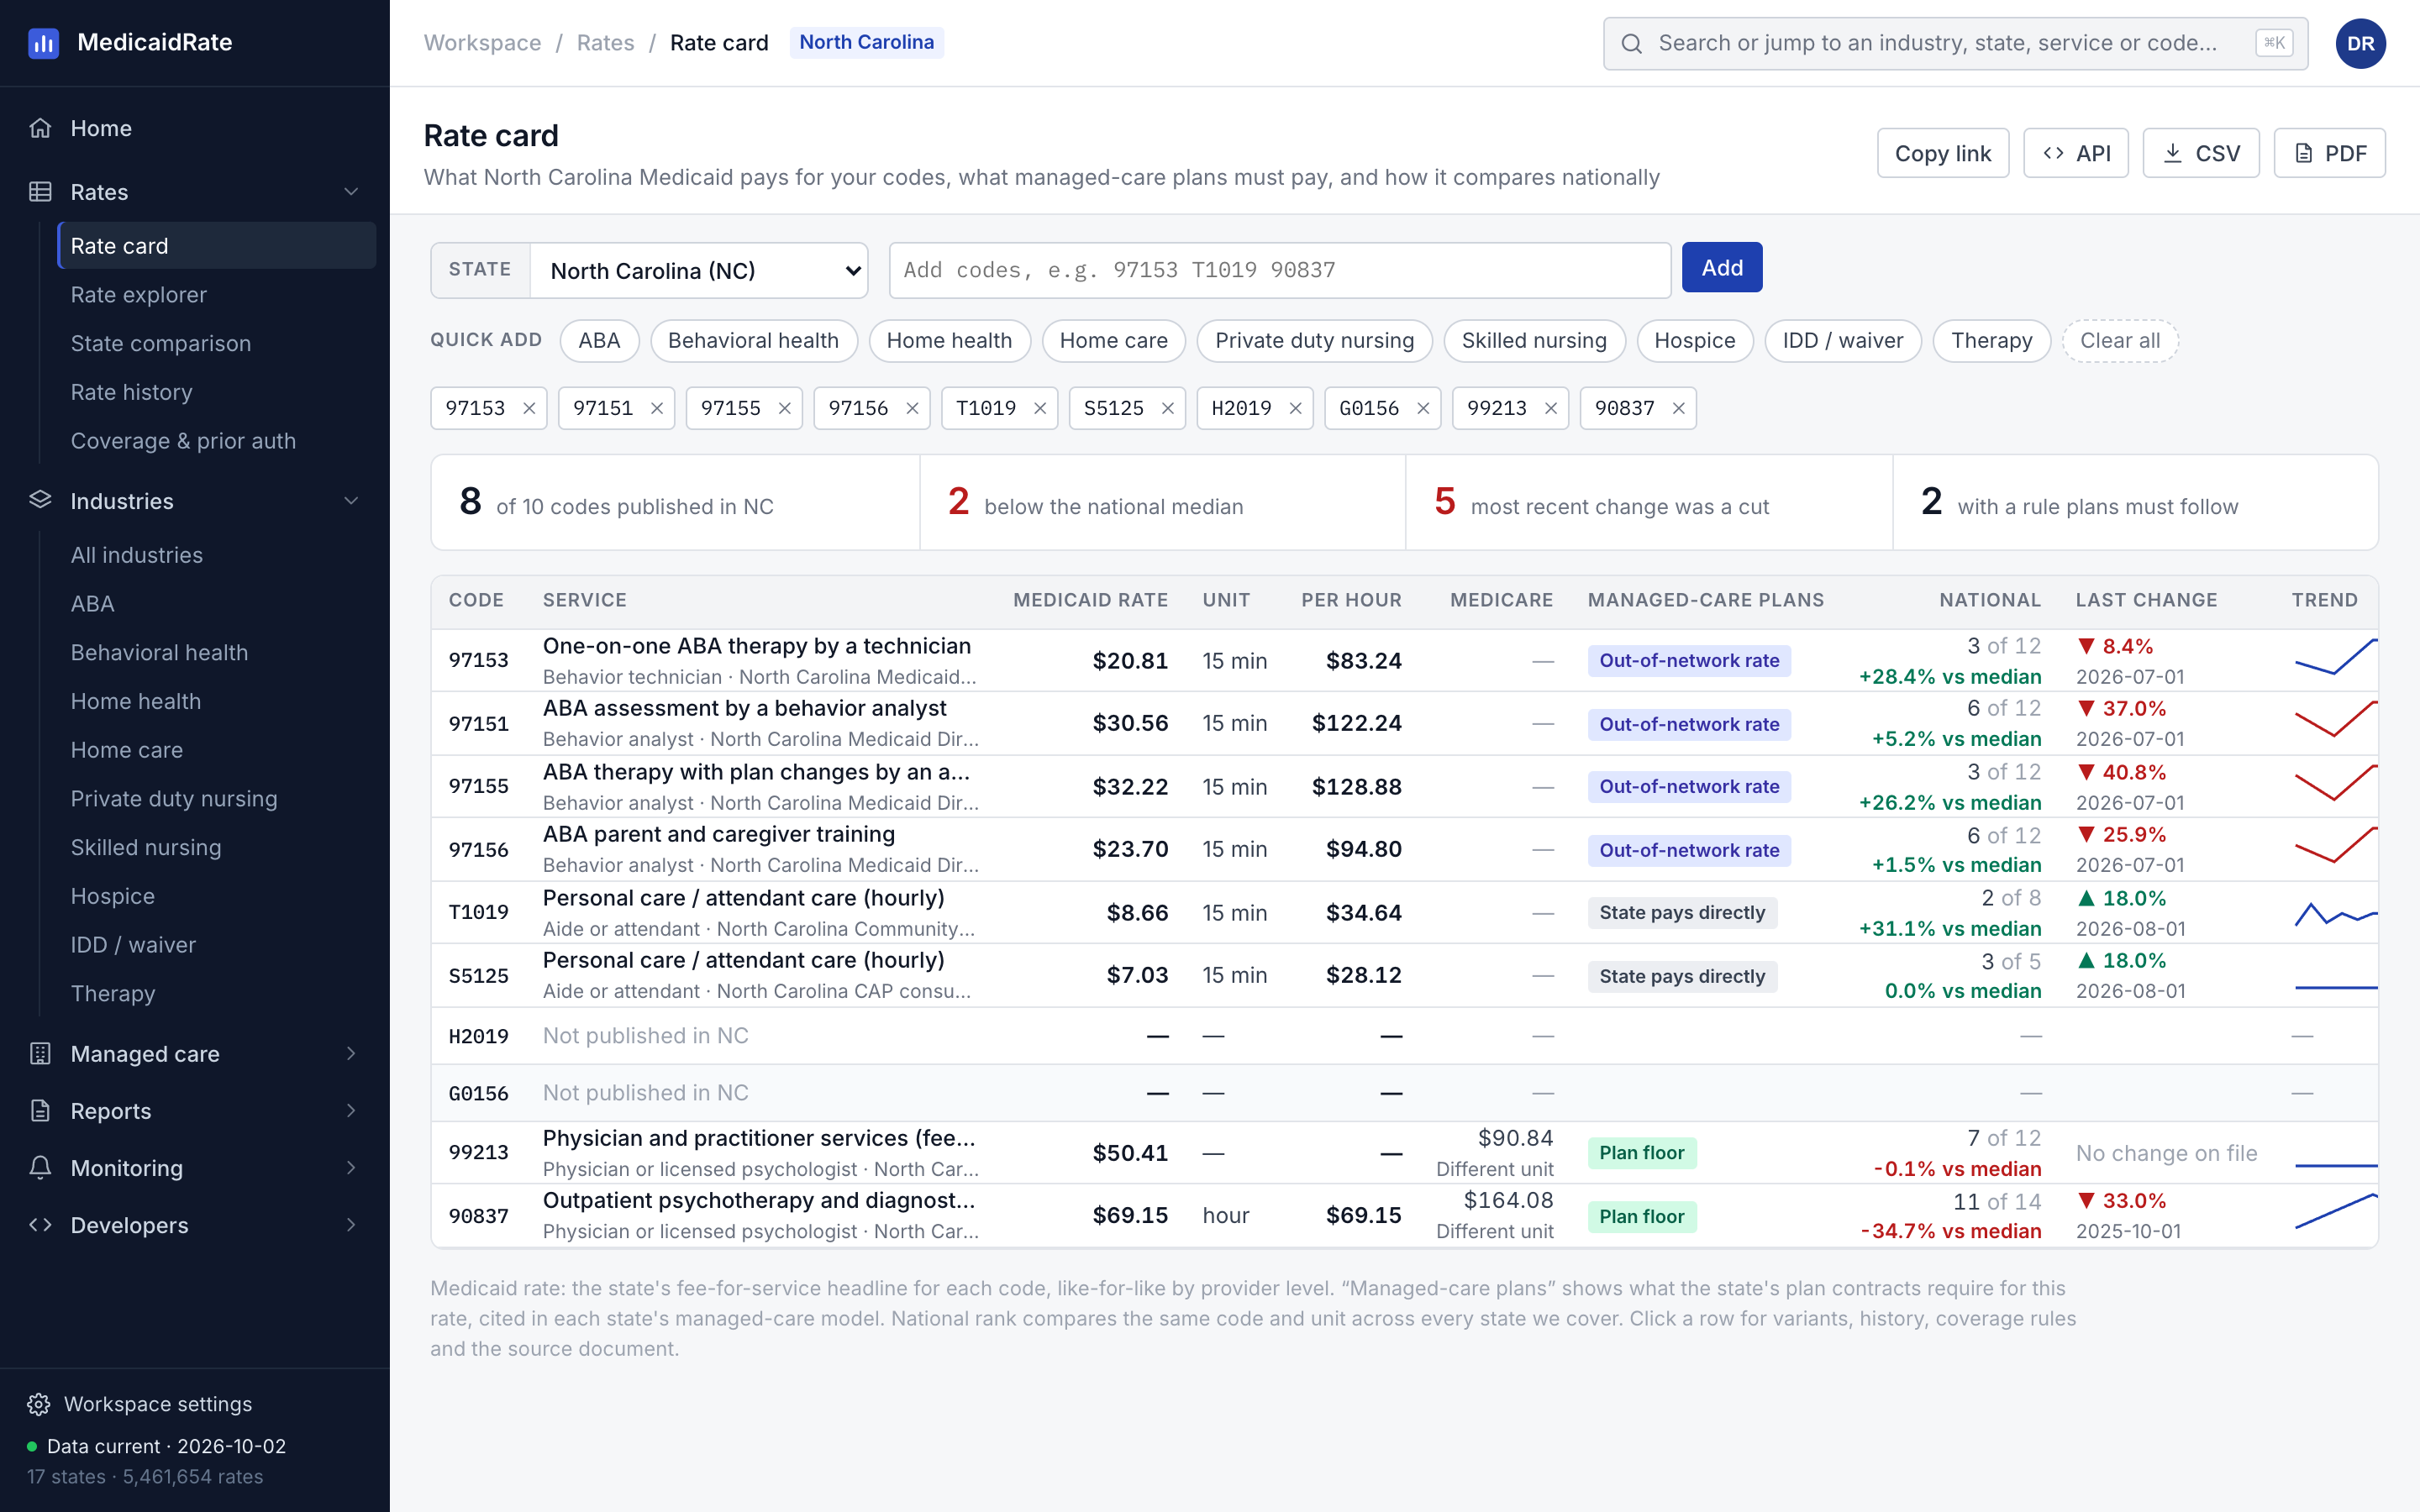
Task: Remove the 90837 code chip
Action: tap(1678, 408)
